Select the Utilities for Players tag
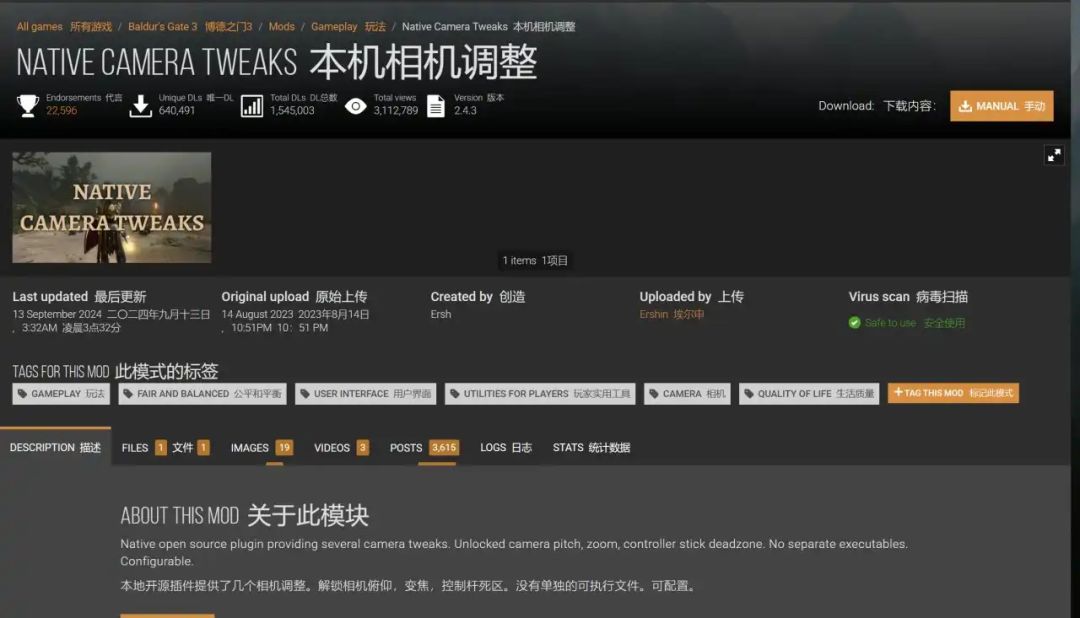This screenshot has width=1080, height=618. click(x=540, y=393)
